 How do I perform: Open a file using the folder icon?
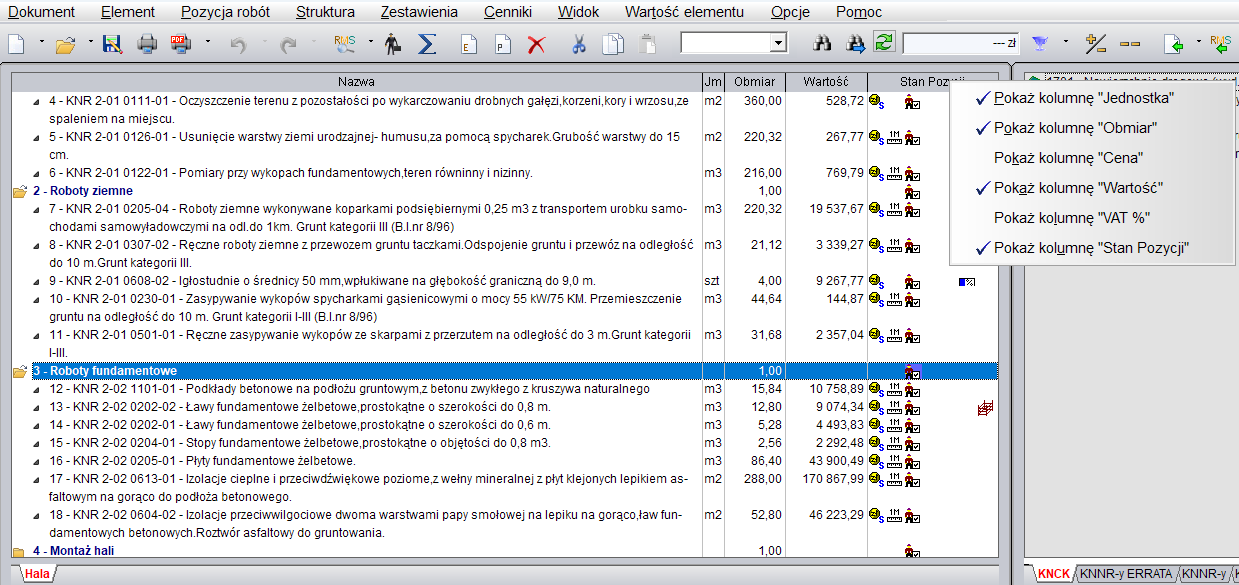tap(66, 44)
